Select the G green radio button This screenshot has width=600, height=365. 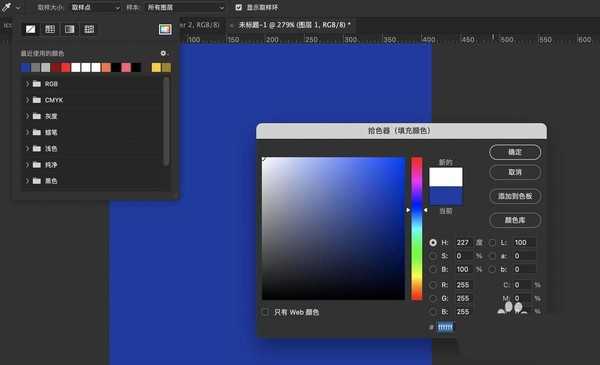pos(433,298)
